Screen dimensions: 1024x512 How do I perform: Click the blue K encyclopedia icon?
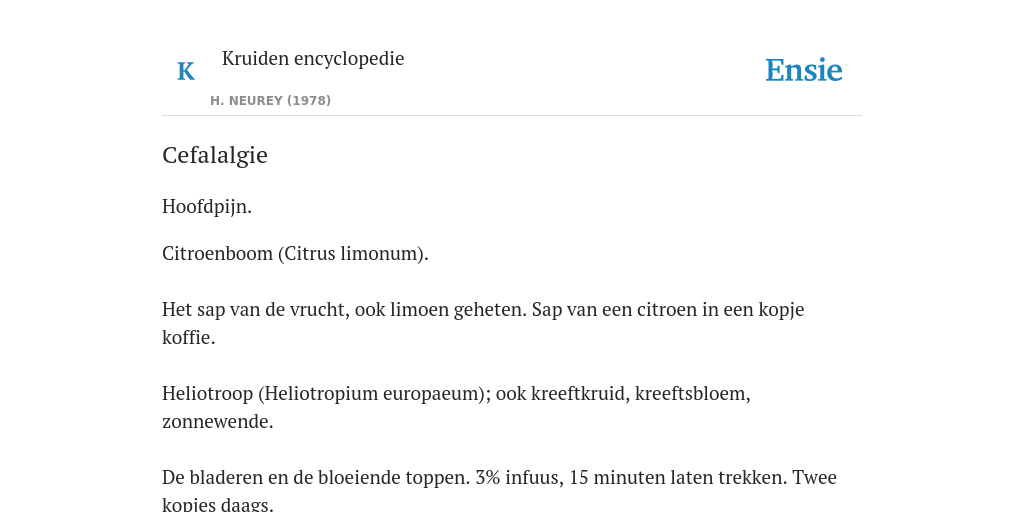(x=185, y=71)
